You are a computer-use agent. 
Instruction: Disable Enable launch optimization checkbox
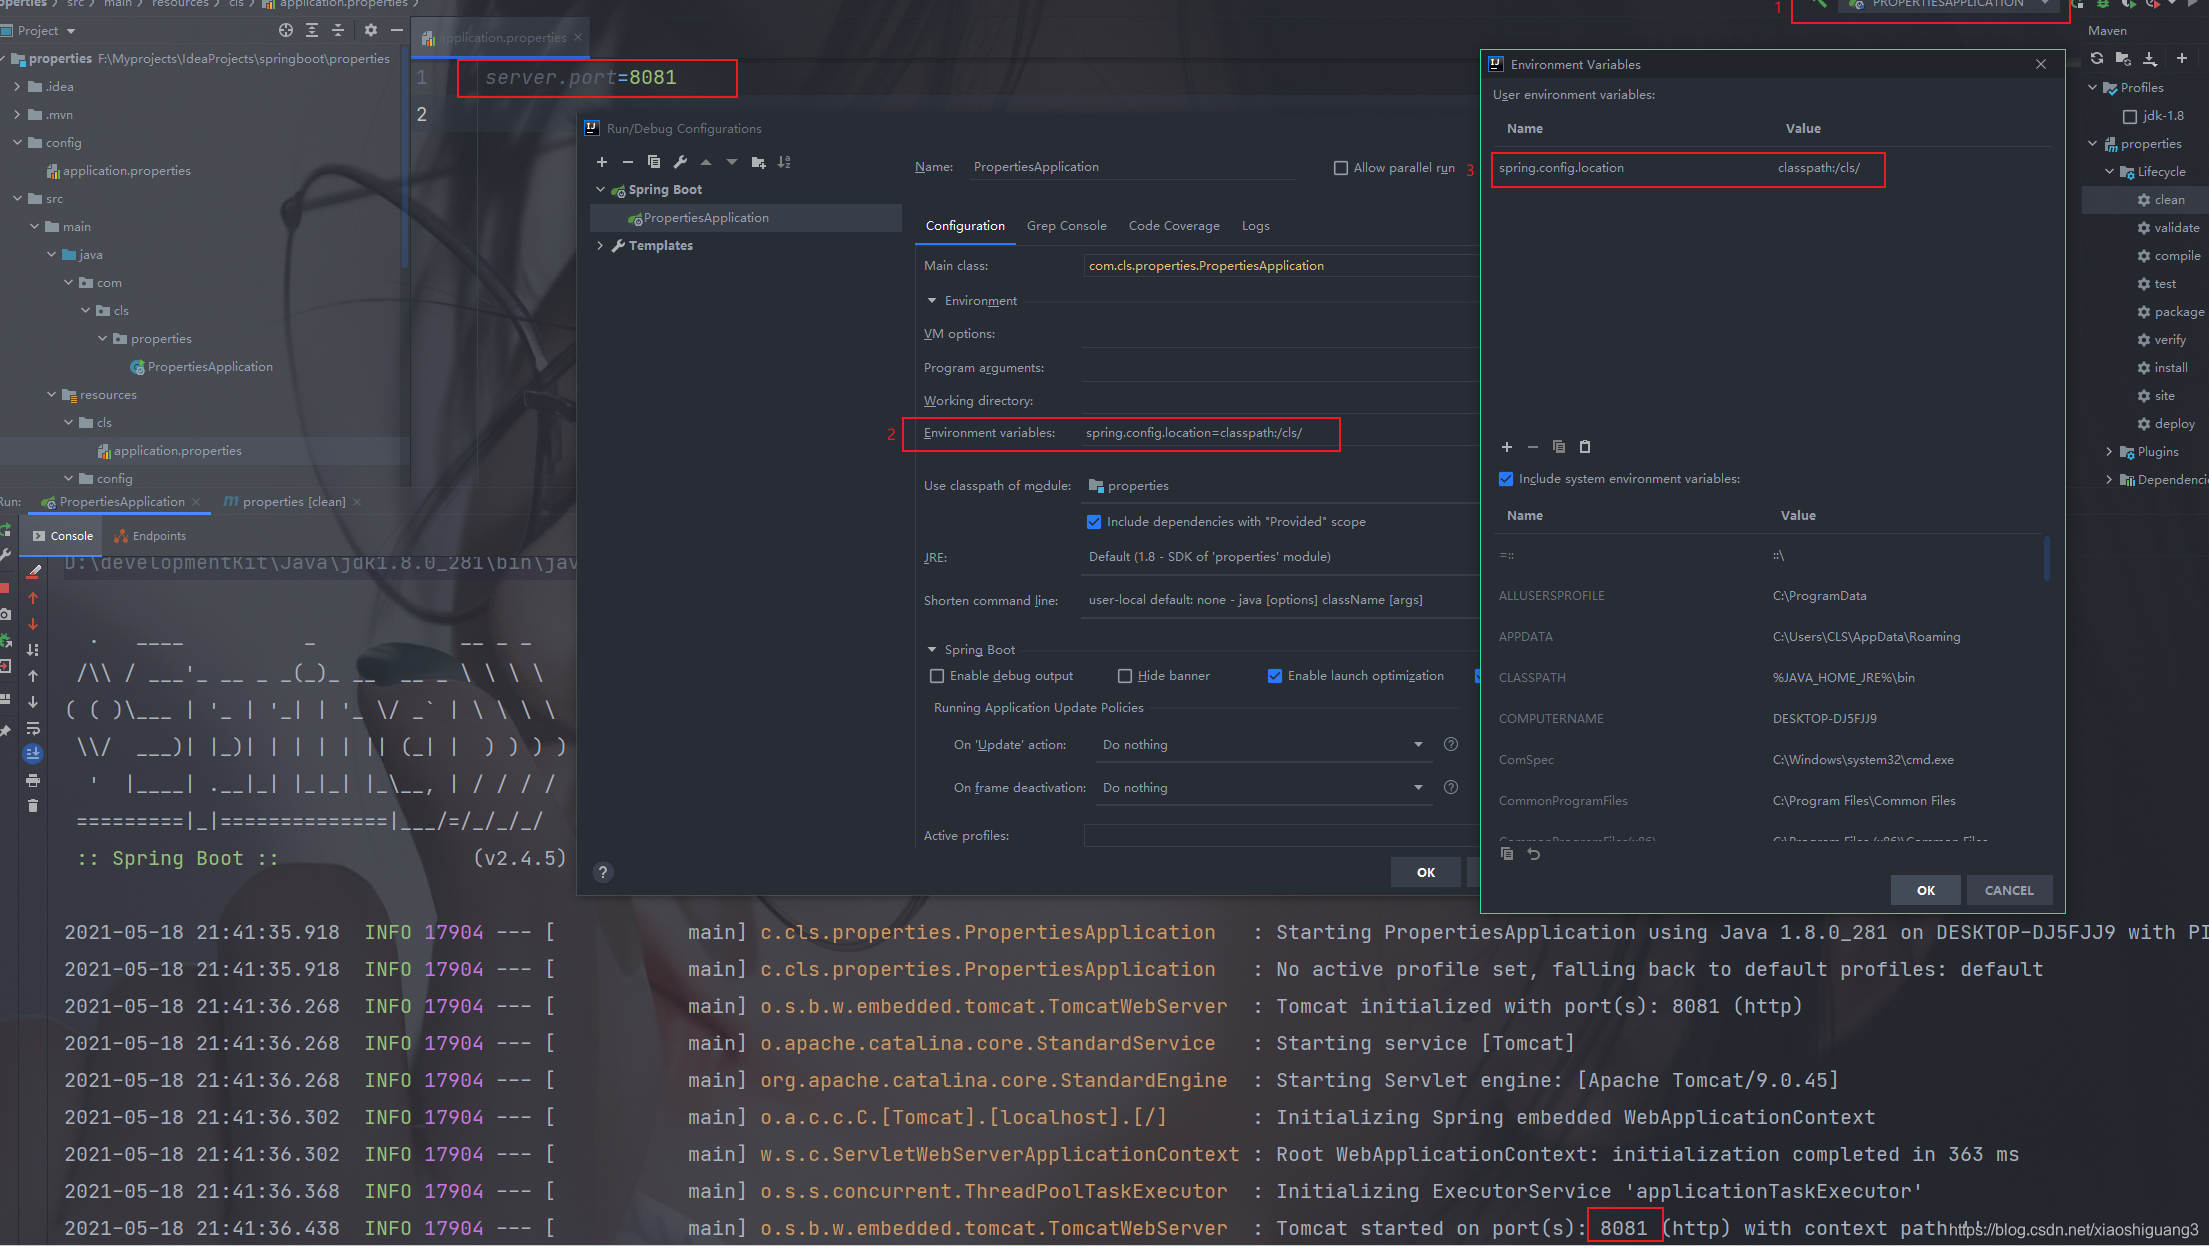tap(1275, 676)
